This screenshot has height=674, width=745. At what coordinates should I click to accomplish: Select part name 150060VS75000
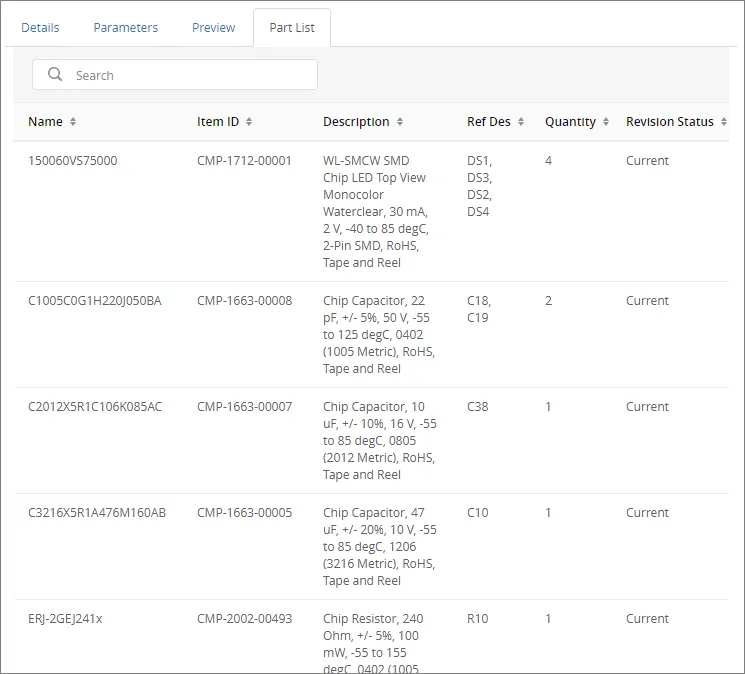coord(73,161)
